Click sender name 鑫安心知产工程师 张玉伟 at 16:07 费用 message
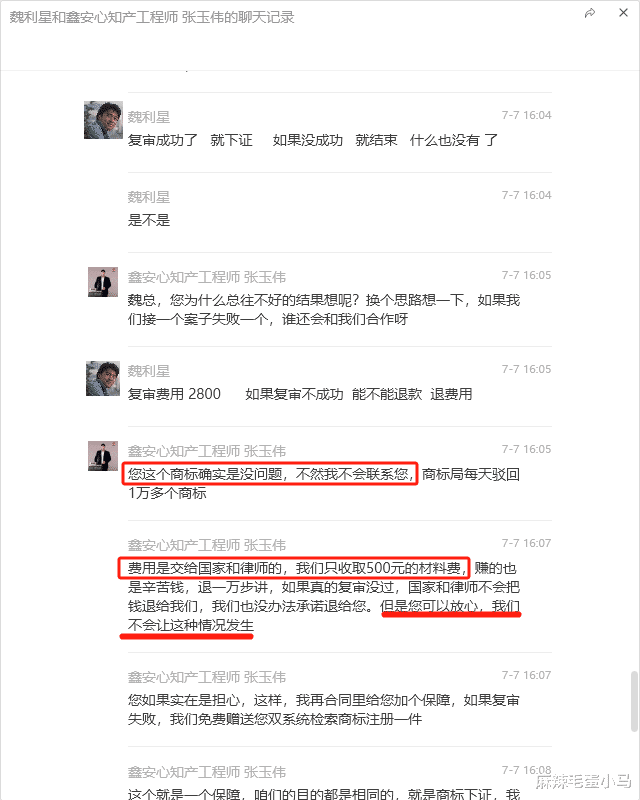This screenshot has height=800, width=640. coord(207,545)
